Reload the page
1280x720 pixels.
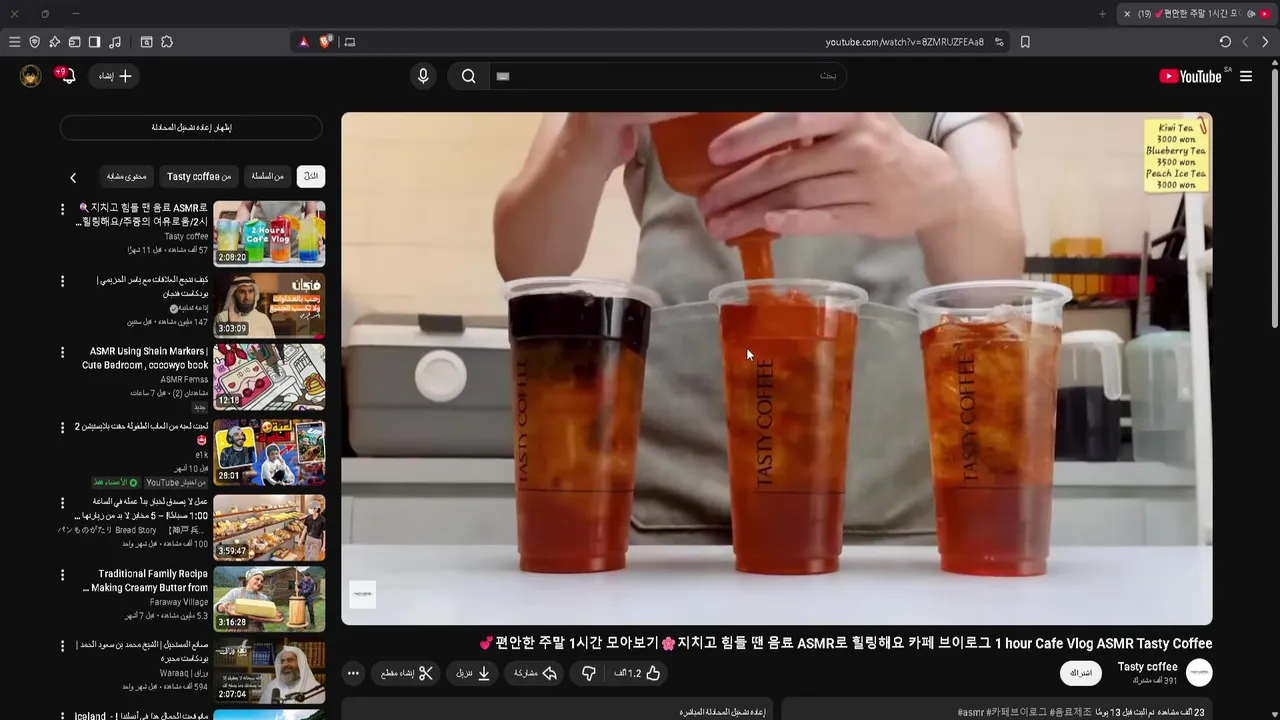(x=1225, y=42)
